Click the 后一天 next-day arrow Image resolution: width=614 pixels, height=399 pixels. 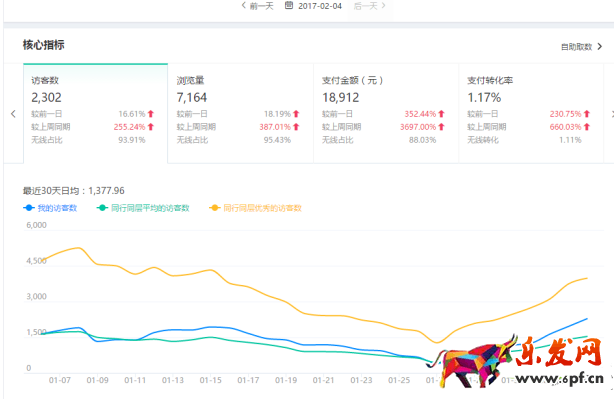(383, 5)
